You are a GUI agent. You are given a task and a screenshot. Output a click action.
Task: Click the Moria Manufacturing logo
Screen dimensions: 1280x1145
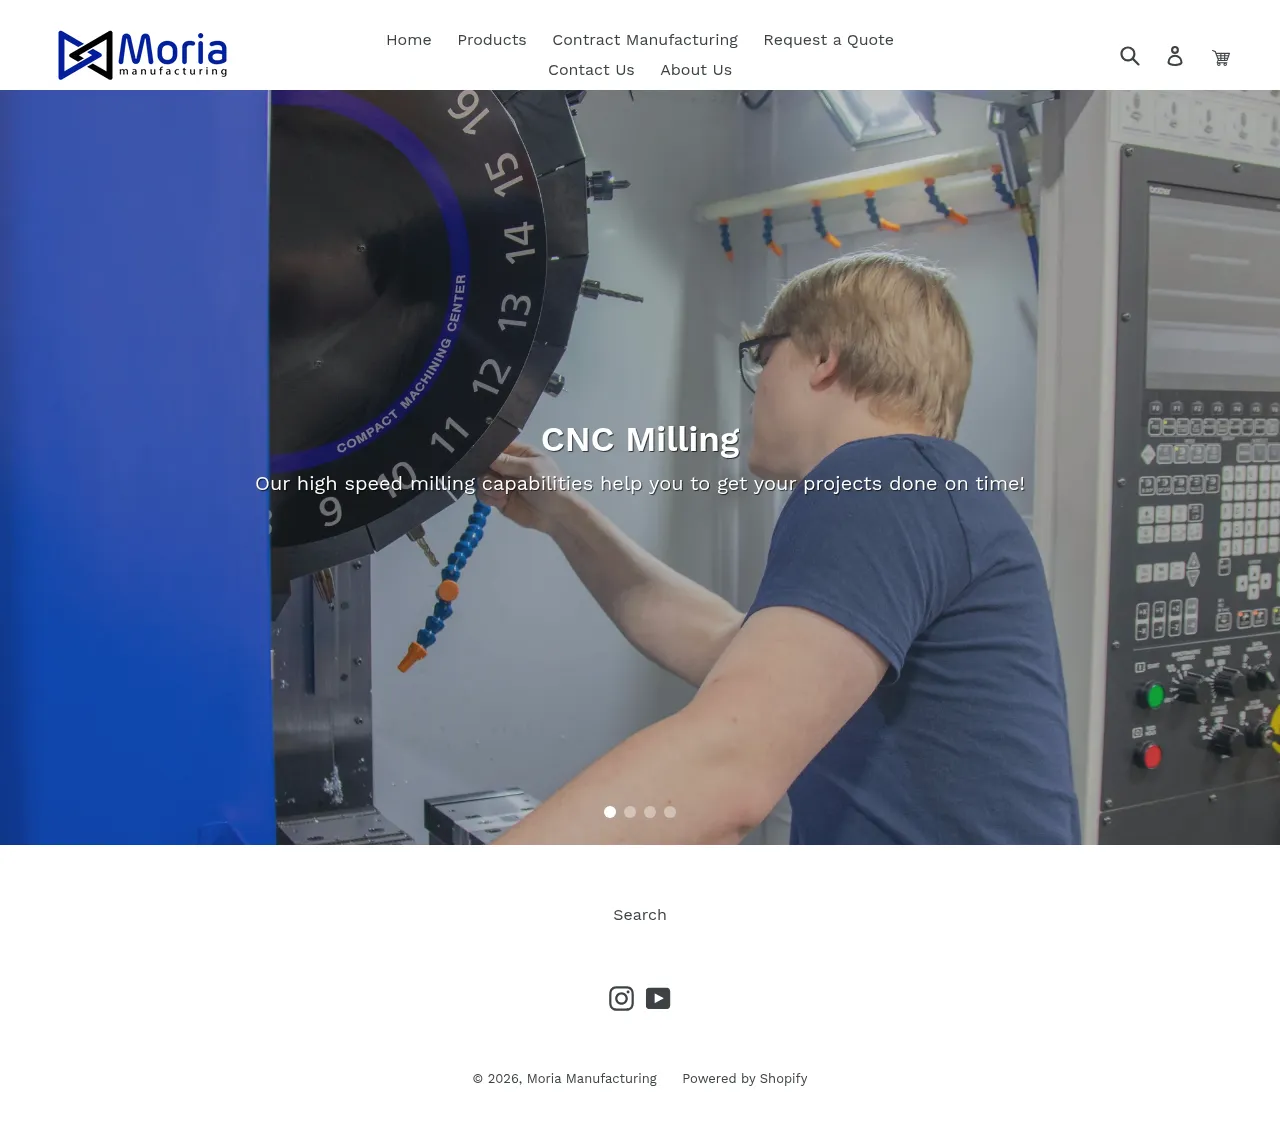click(x=143, y=55)
